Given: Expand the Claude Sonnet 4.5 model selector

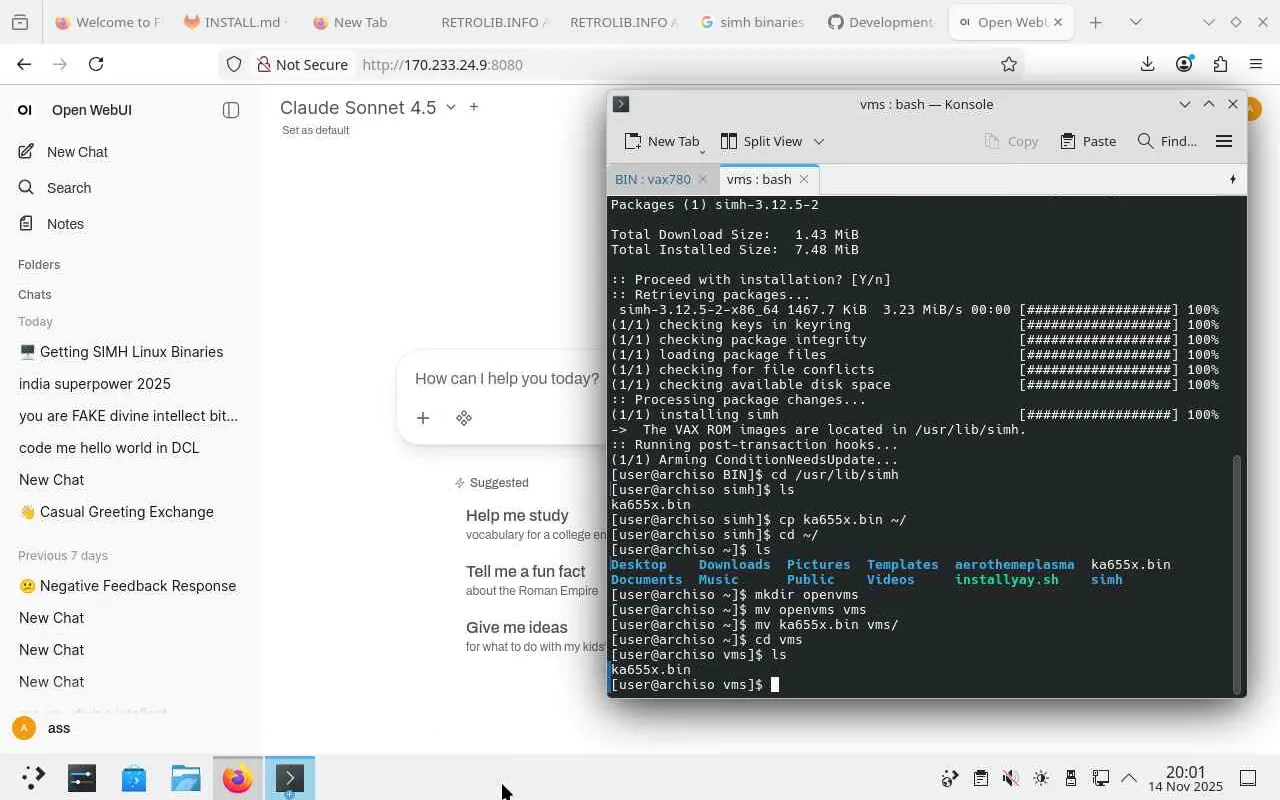Looking at the screenshot, I should pyautogui.click(x=367, y=108).
